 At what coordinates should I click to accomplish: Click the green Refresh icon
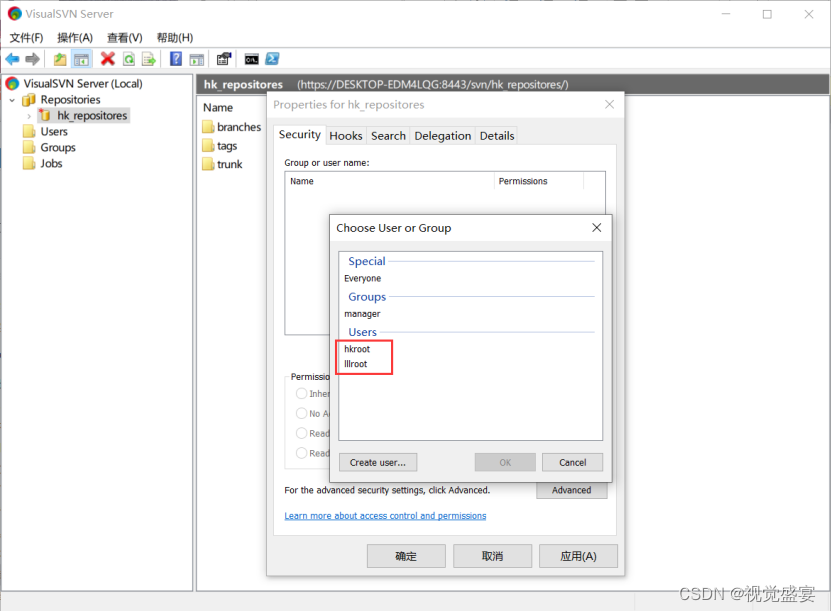[x=129, y=59]
